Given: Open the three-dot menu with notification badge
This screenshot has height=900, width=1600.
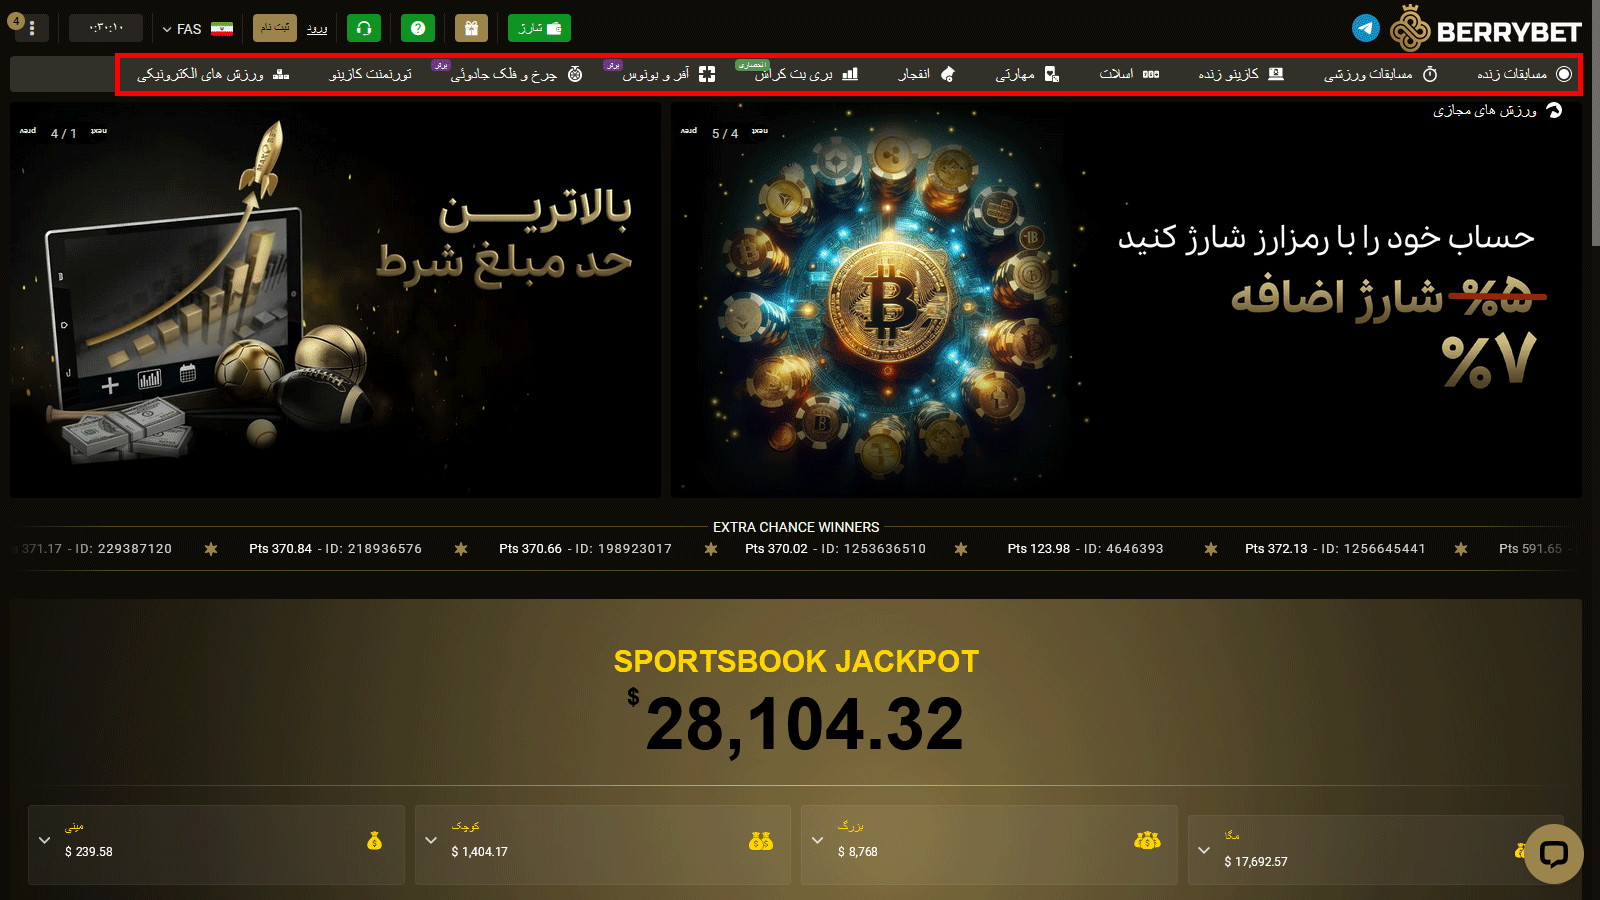Looking at the screenshot, I should 32,28.
